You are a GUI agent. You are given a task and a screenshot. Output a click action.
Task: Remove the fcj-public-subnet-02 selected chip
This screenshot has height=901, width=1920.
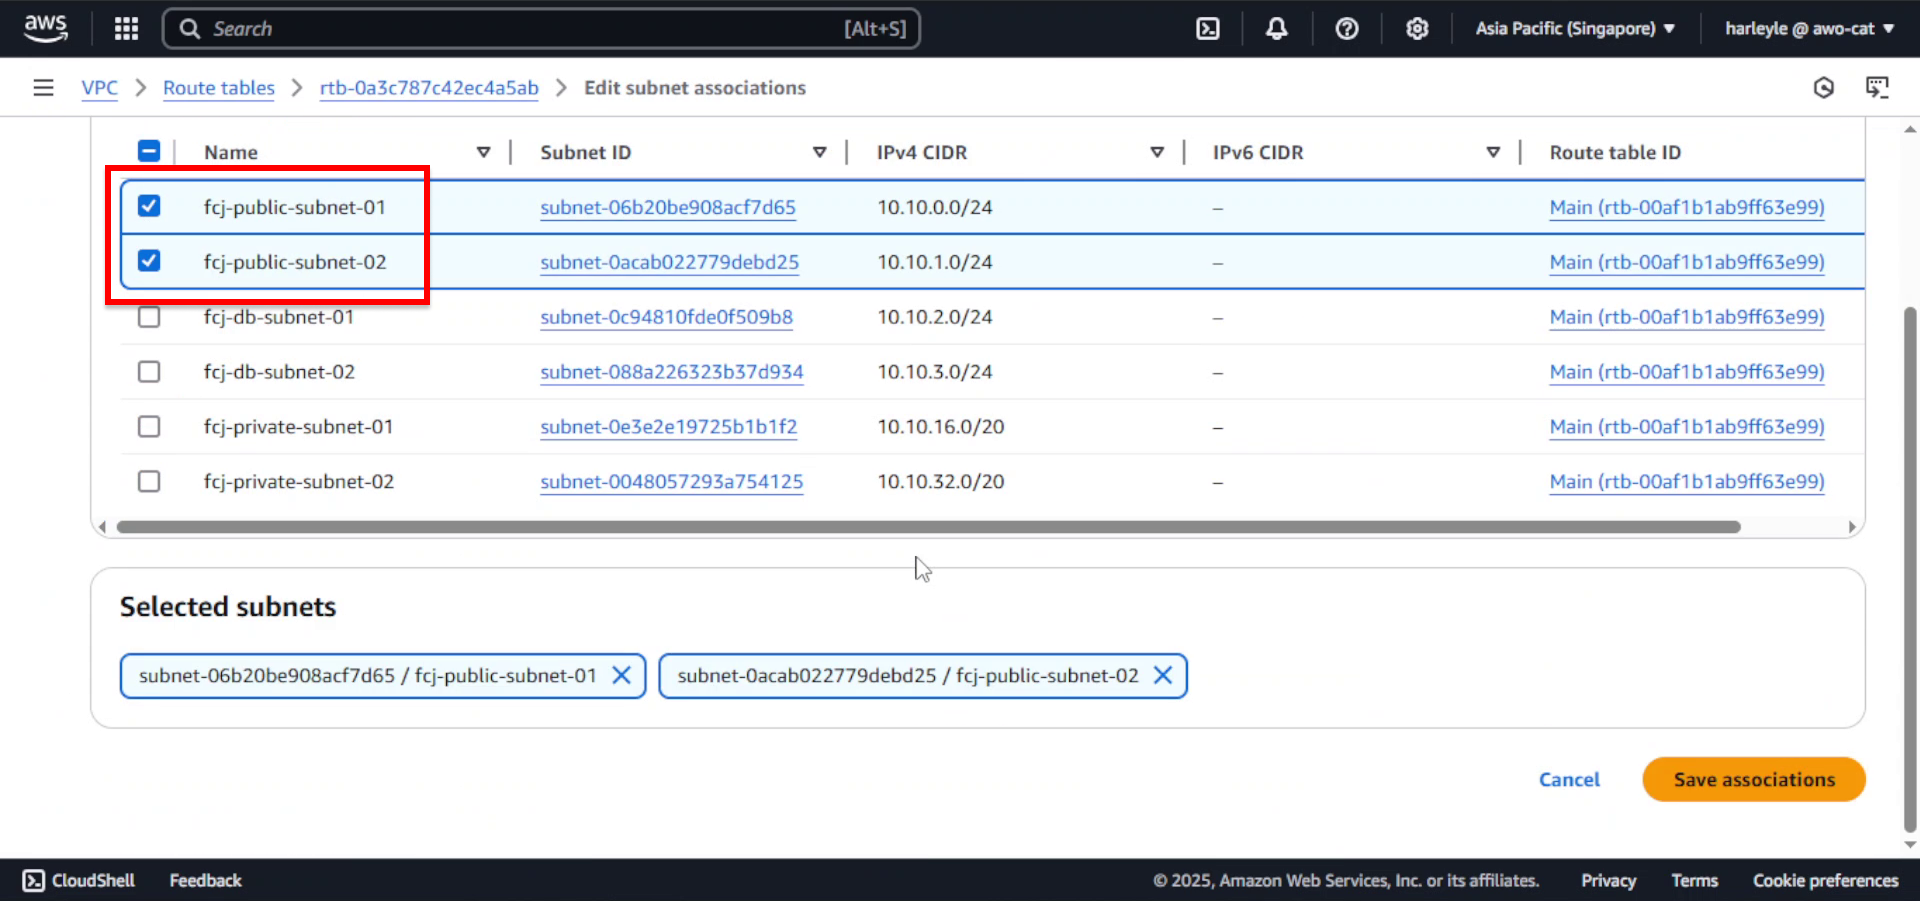tap(1163, 676)
